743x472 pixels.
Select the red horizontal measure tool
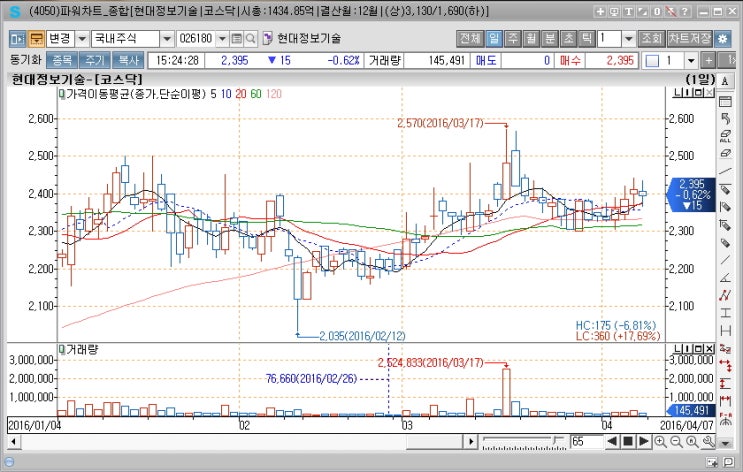coord(725,401)
